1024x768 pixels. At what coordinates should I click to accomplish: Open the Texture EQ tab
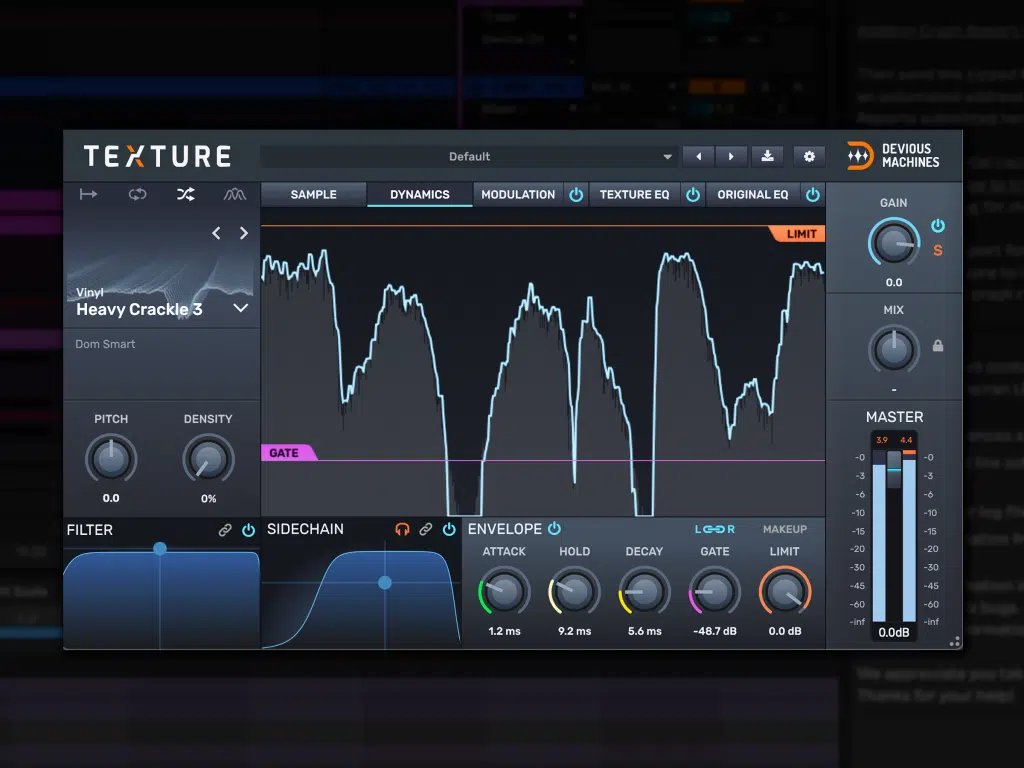tap(634, 195)
